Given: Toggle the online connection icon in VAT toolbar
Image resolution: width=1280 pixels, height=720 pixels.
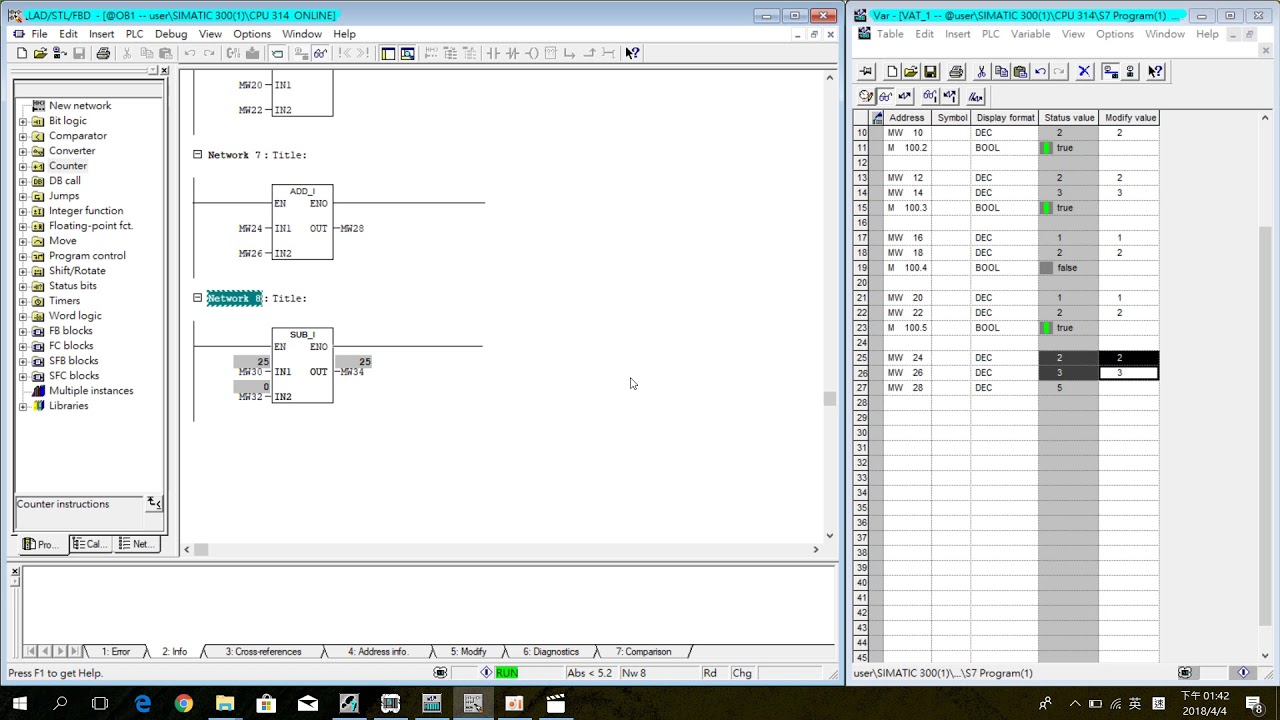Looking at the screenshot, I should click(x=1111, y=71).
